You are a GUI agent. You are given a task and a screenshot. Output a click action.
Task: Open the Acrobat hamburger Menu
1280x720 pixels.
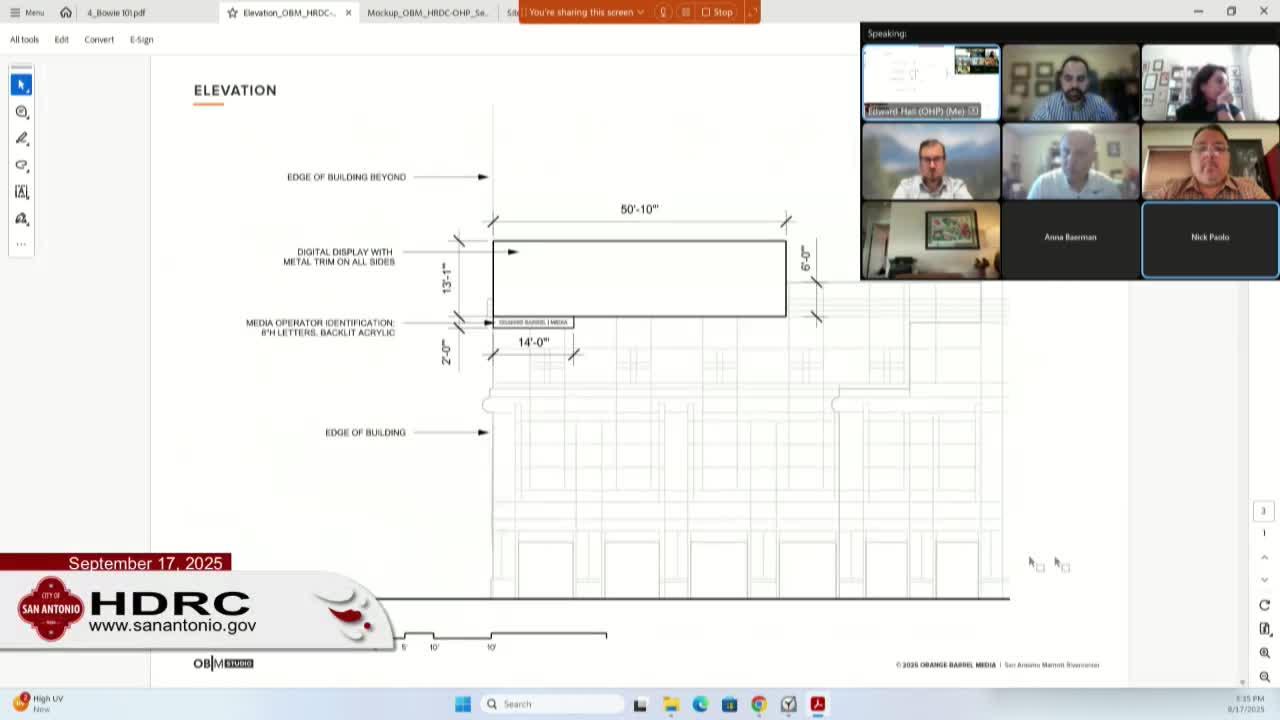coord(27,12)
